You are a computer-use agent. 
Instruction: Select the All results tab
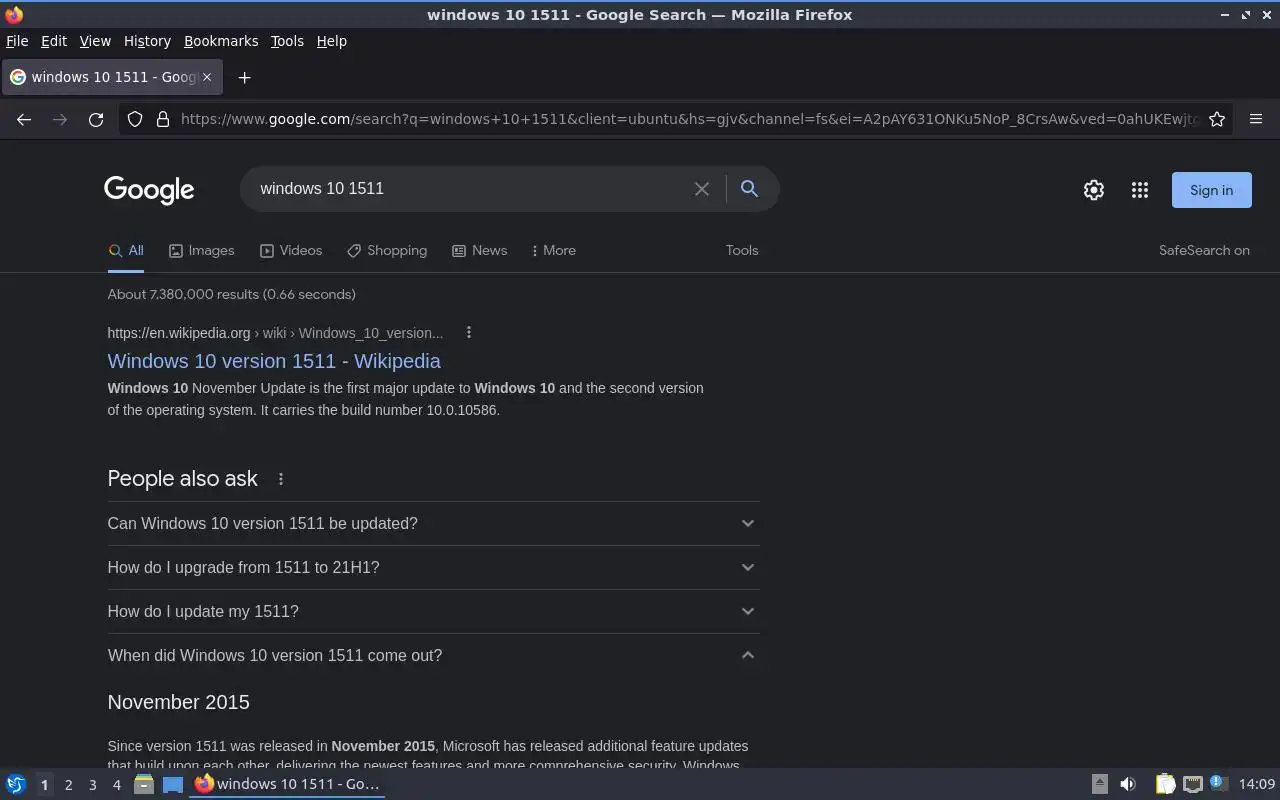(126, 251)
